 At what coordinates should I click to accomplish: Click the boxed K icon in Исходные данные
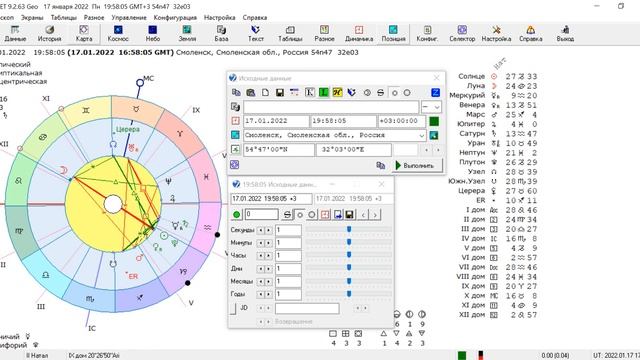point(309,93)
